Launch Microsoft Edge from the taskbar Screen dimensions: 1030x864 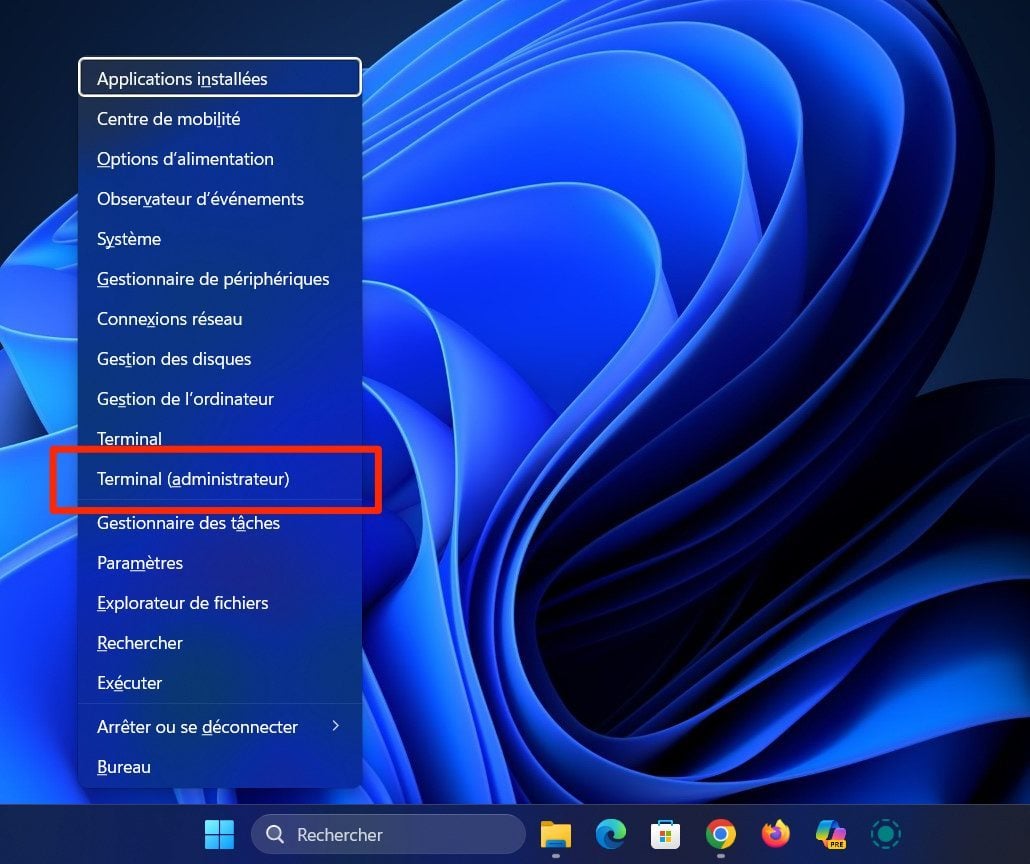[x=610, y=834]
